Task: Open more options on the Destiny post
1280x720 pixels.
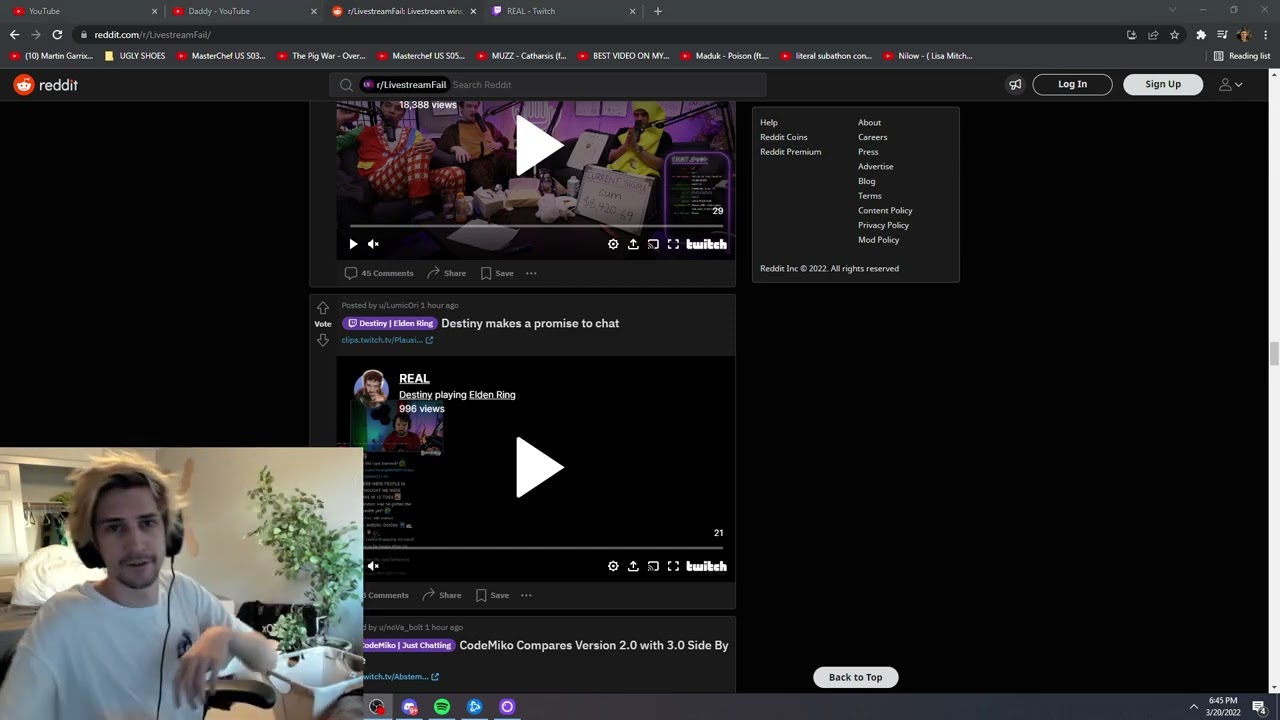Action: (526, 595)
